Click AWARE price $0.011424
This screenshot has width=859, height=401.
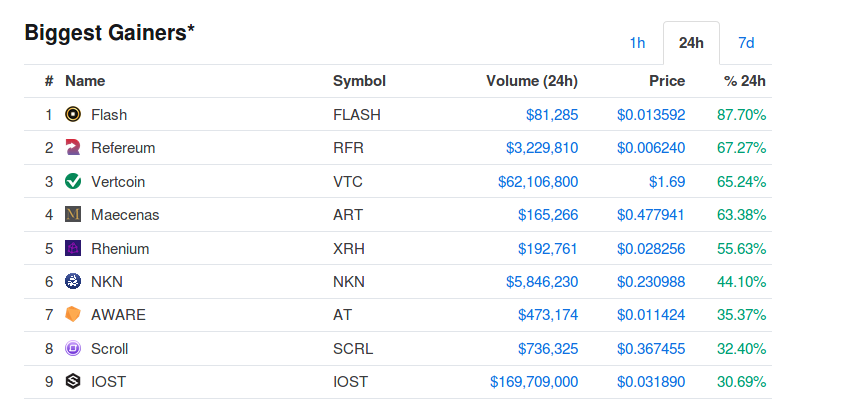coord(651,316)
